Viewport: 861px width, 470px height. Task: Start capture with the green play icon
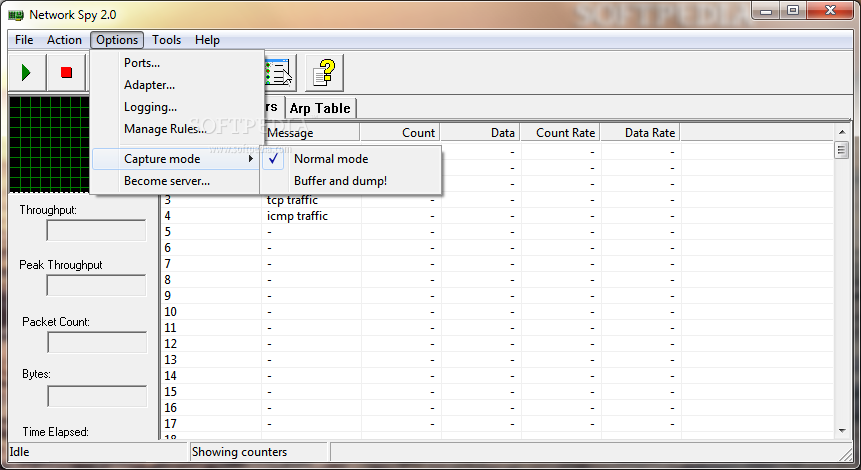coord(27,72)
